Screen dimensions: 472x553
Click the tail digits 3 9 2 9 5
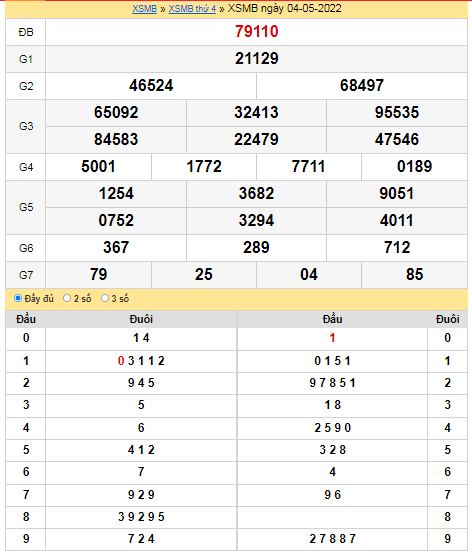click(141, 517)
